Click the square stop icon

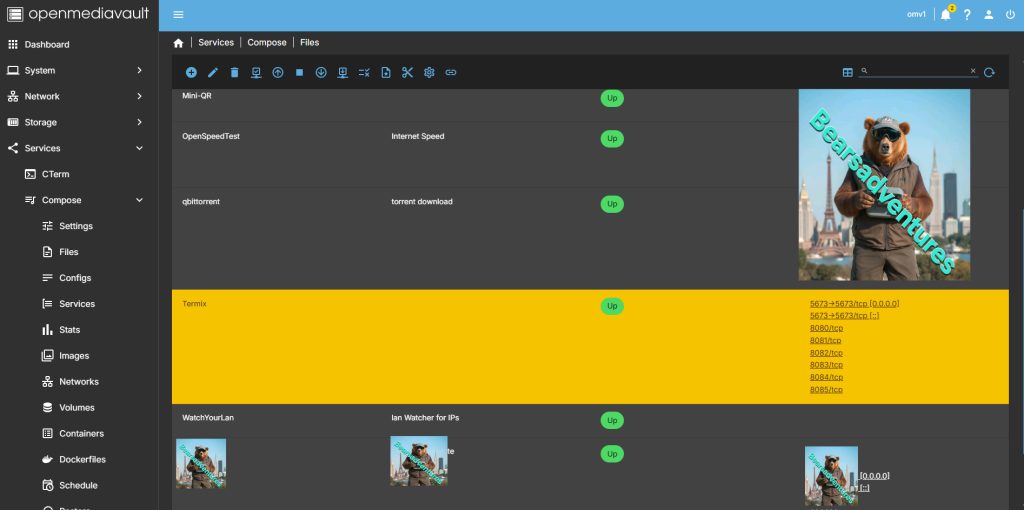pos(299,72)
